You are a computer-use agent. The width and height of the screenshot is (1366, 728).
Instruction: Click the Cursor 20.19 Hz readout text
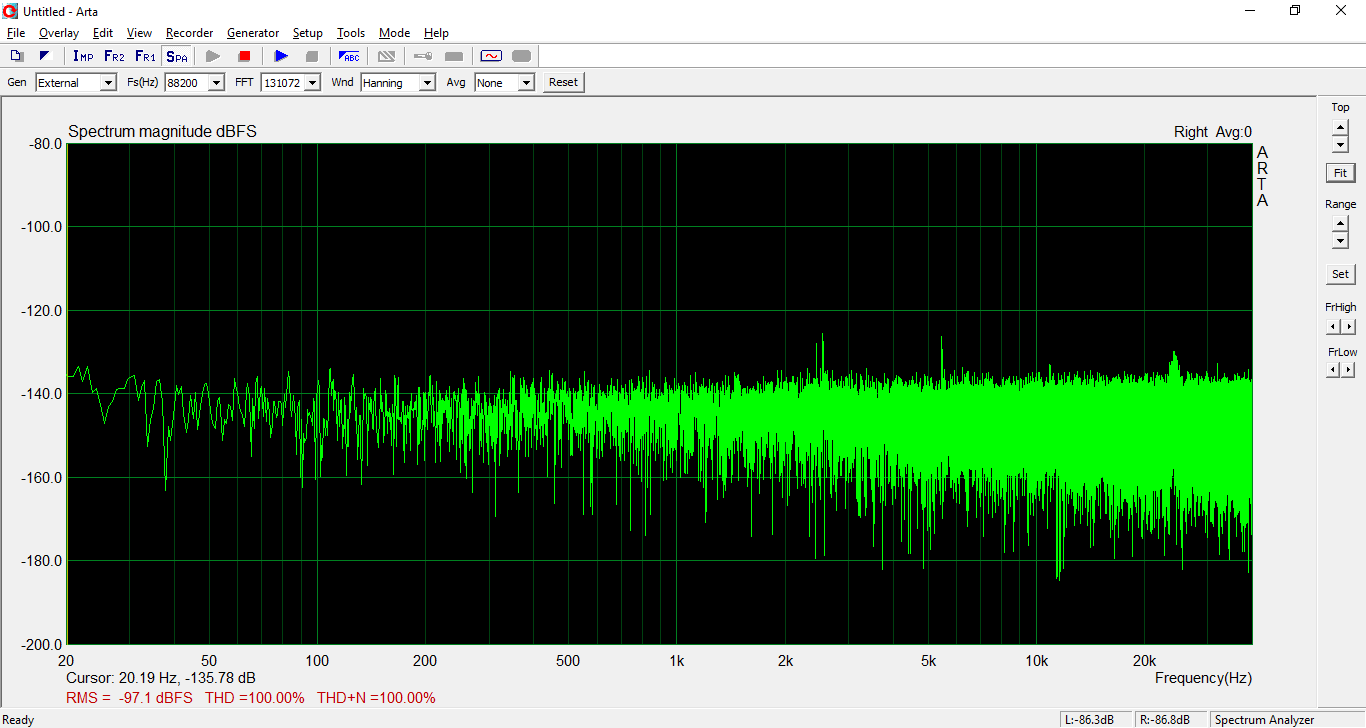pos(160,678)
